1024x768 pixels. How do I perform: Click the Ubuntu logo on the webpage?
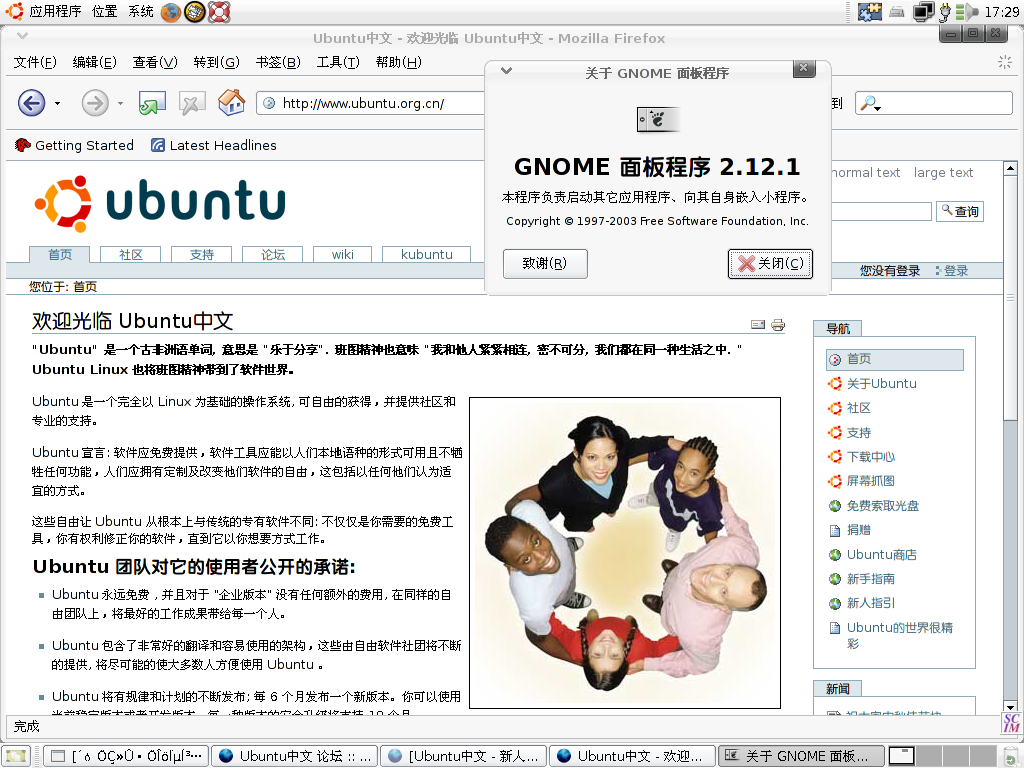click(161, 203)
